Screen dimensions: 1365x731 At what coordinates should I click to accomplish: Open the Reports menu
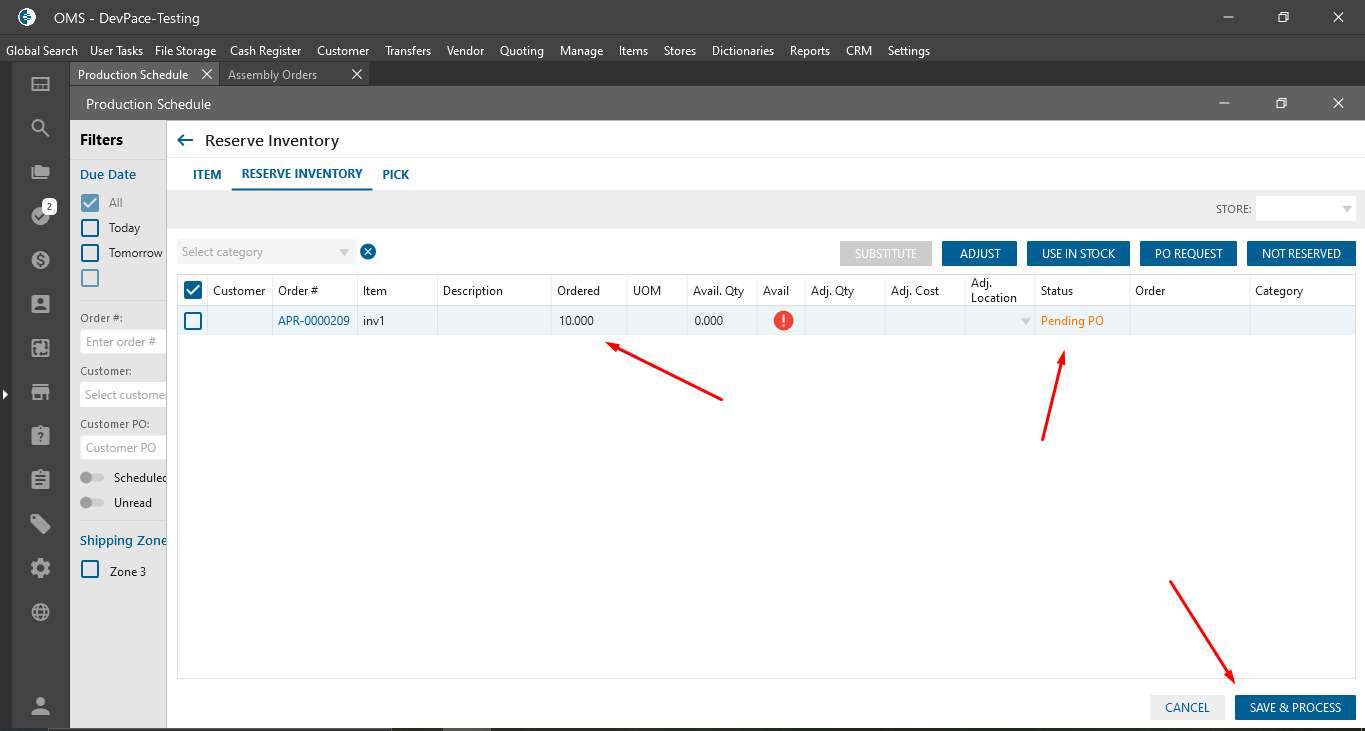tap(810, 51)
